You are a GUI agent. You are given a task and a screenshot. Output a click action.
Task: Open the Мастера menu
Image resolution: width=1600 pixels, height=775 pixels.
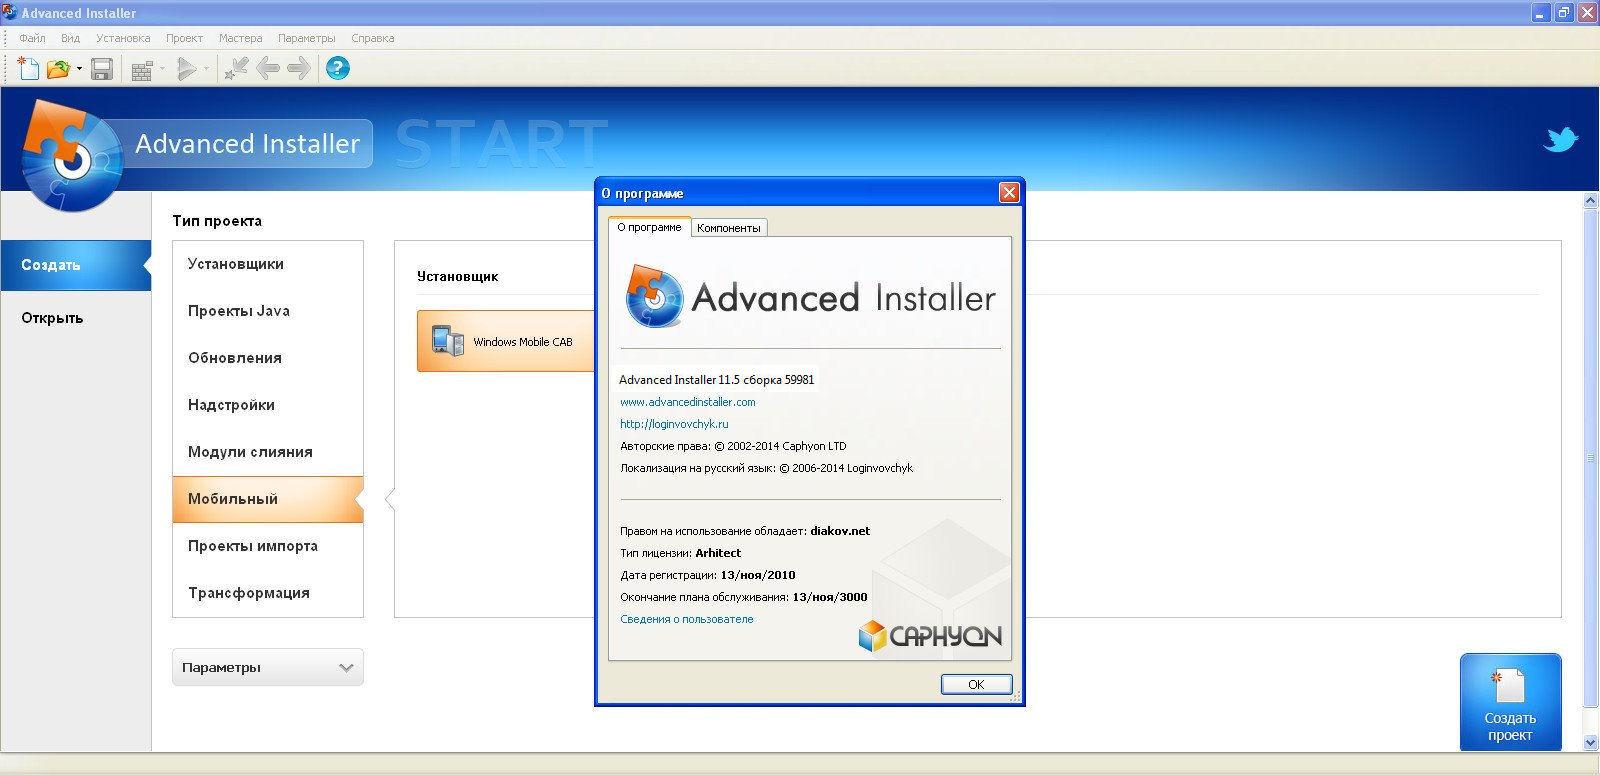pyautogui.click(x=240, y=38)
